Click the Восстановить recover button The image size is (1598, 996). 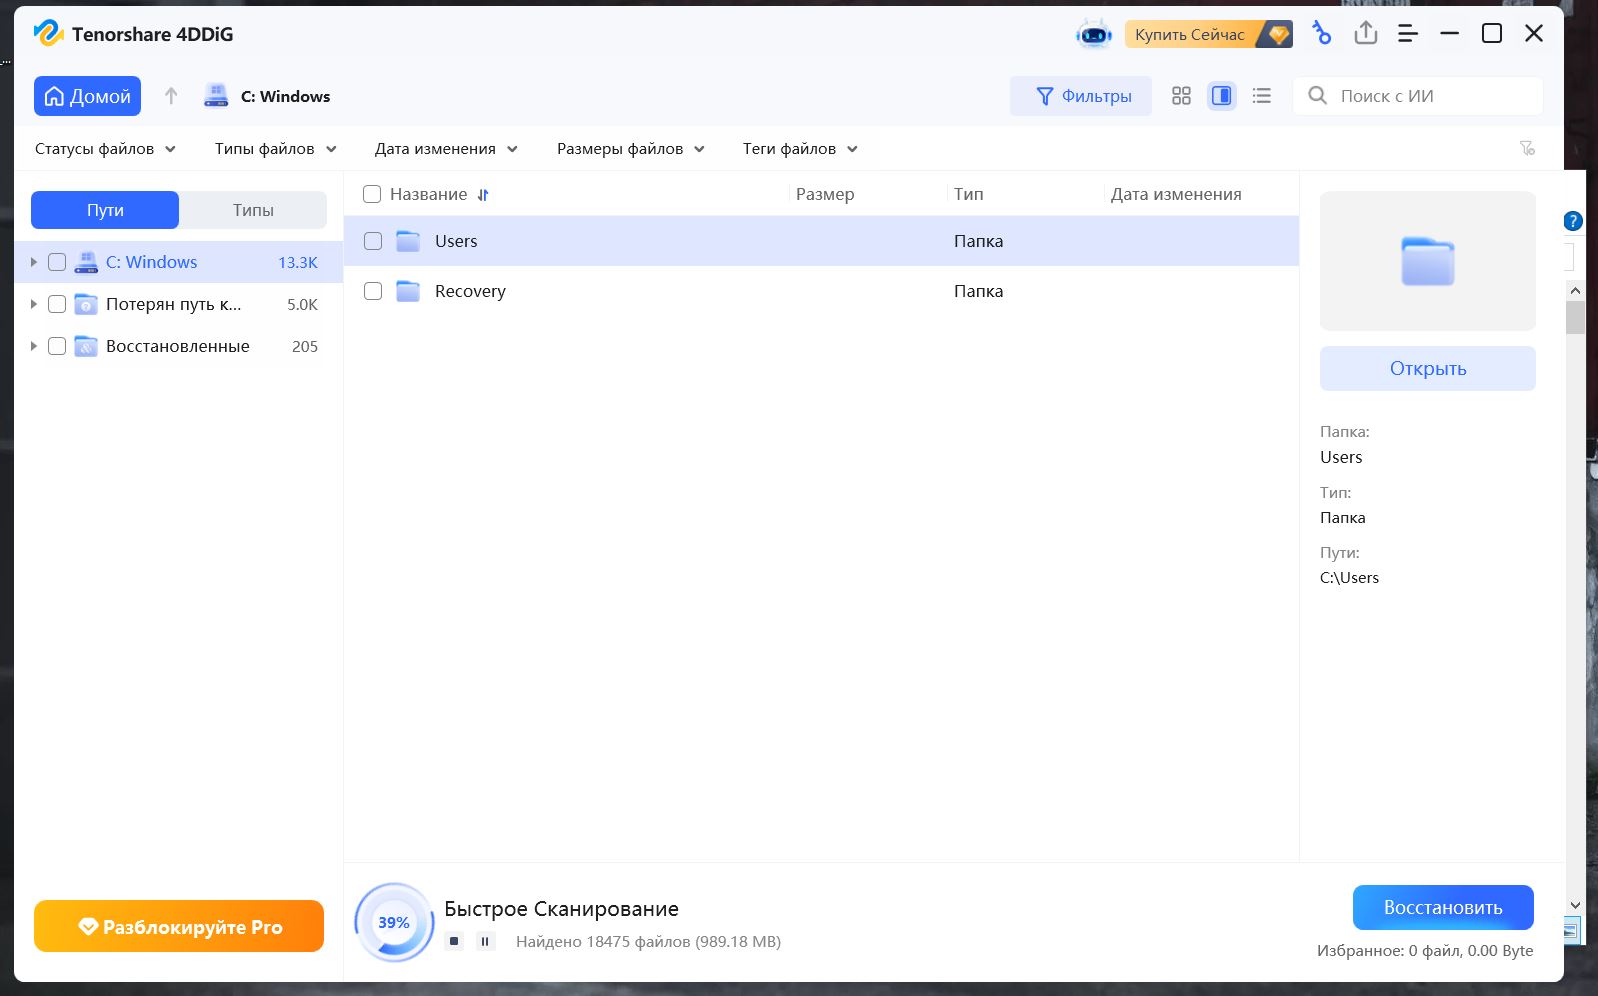(1443, 907)
